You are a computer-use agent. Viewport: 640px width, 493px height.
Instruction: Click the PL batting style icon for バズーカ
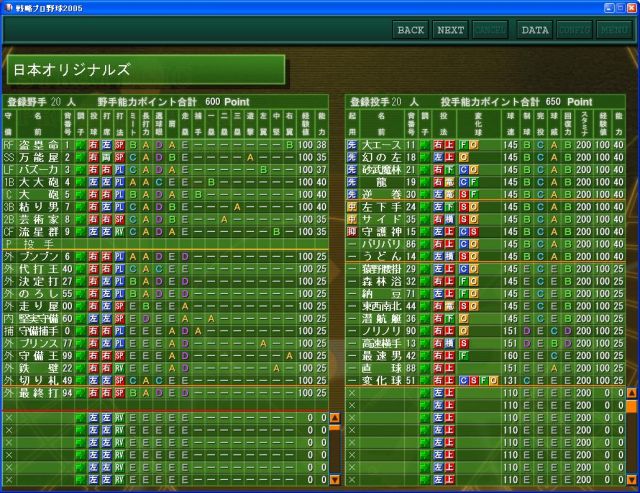pos(119,170)
